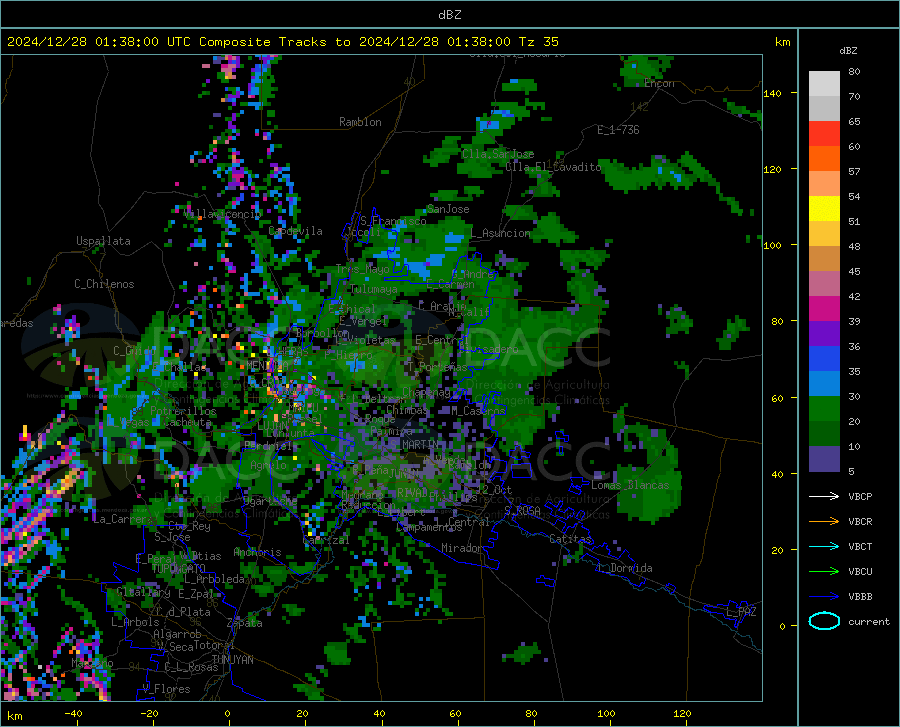Pick the purple 39 dBZ legend swatch

pyautogui.click(x=824, y=333)
